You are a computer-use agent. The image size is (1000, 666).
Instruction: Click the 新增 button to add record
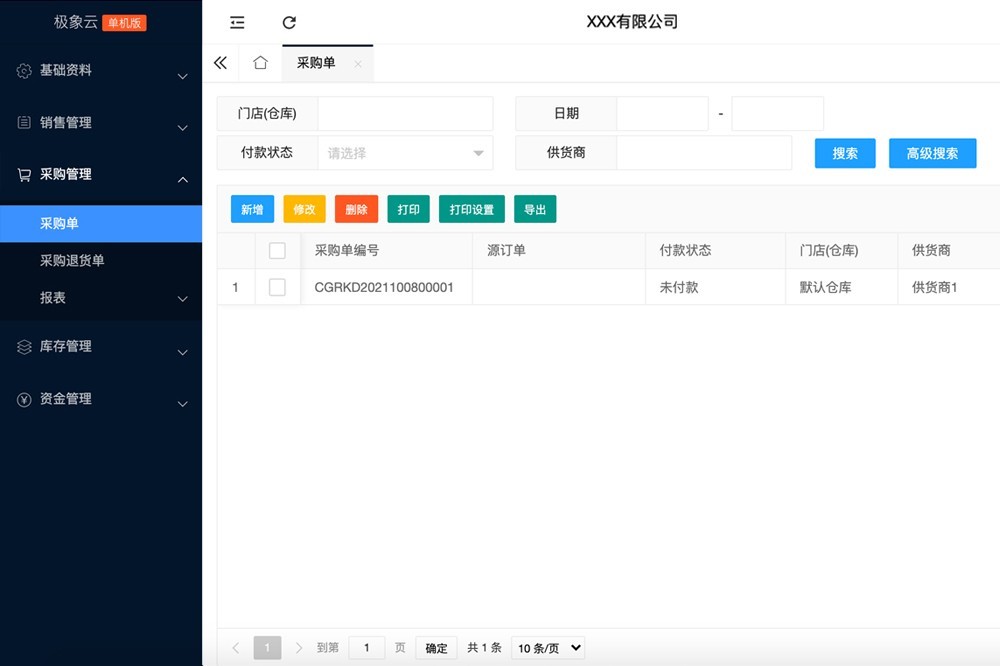click(x=252, y=209)
